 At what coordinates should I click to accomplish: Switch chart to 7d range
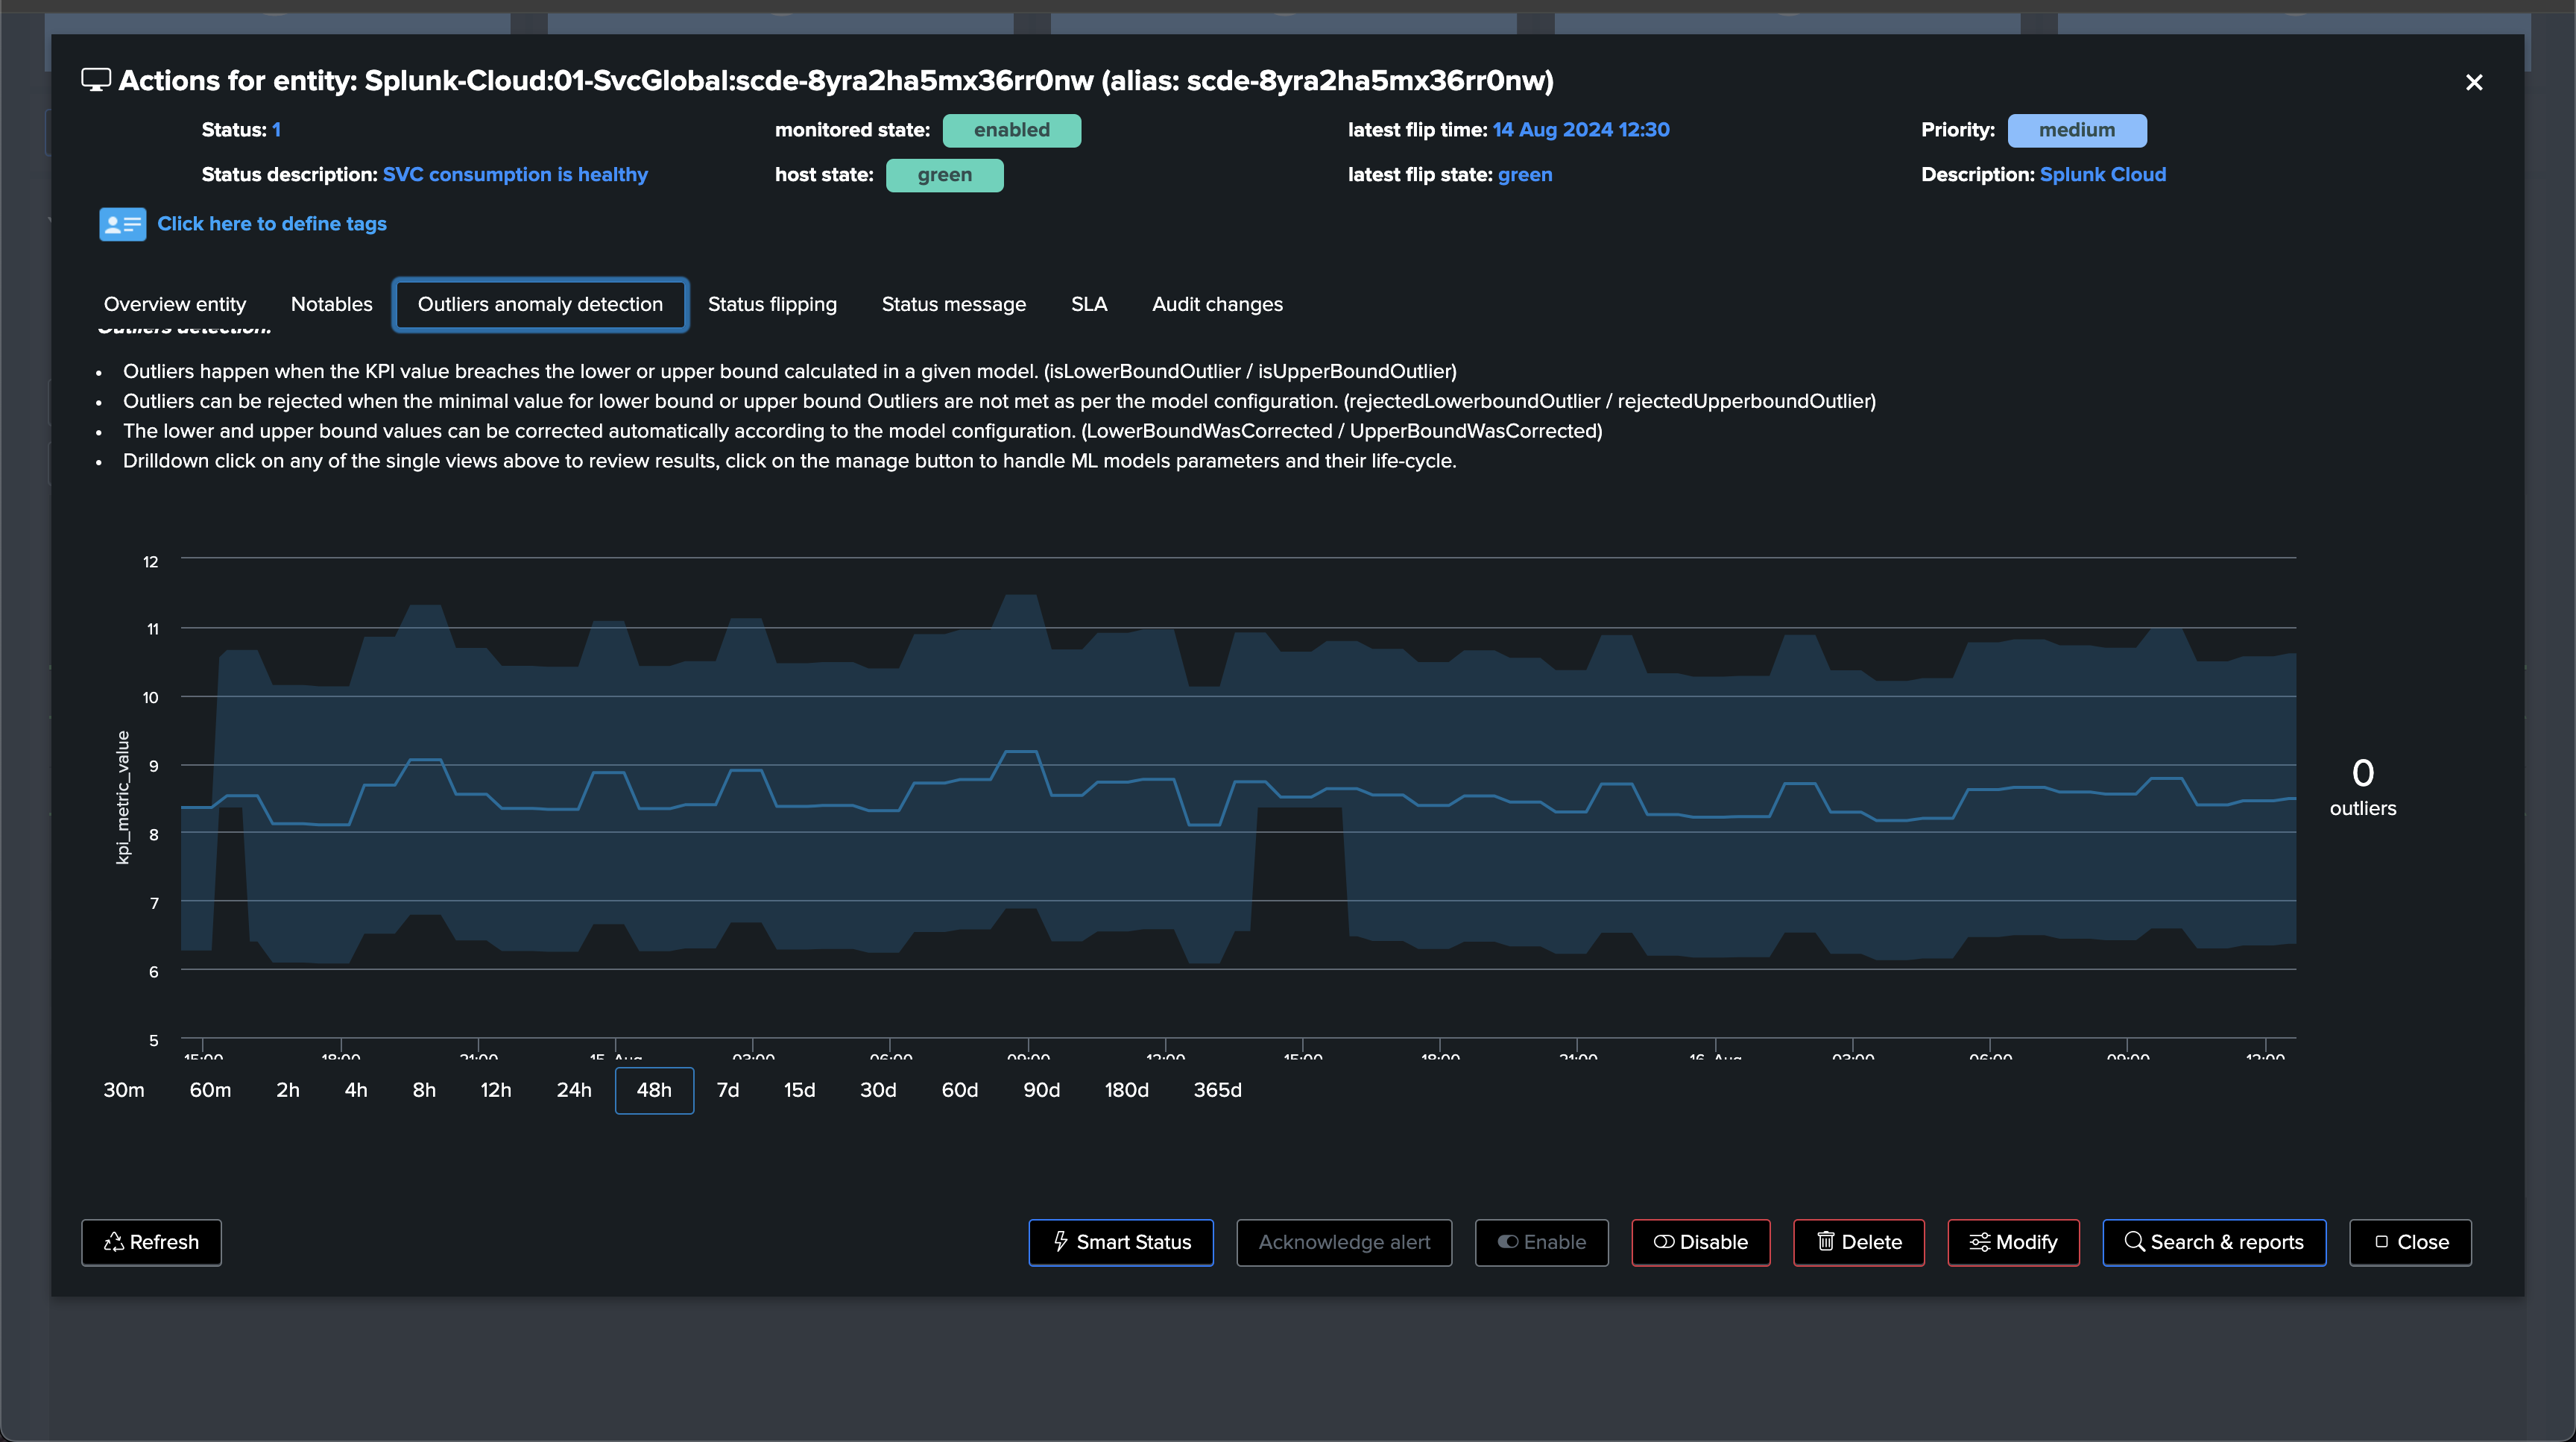728,1090
